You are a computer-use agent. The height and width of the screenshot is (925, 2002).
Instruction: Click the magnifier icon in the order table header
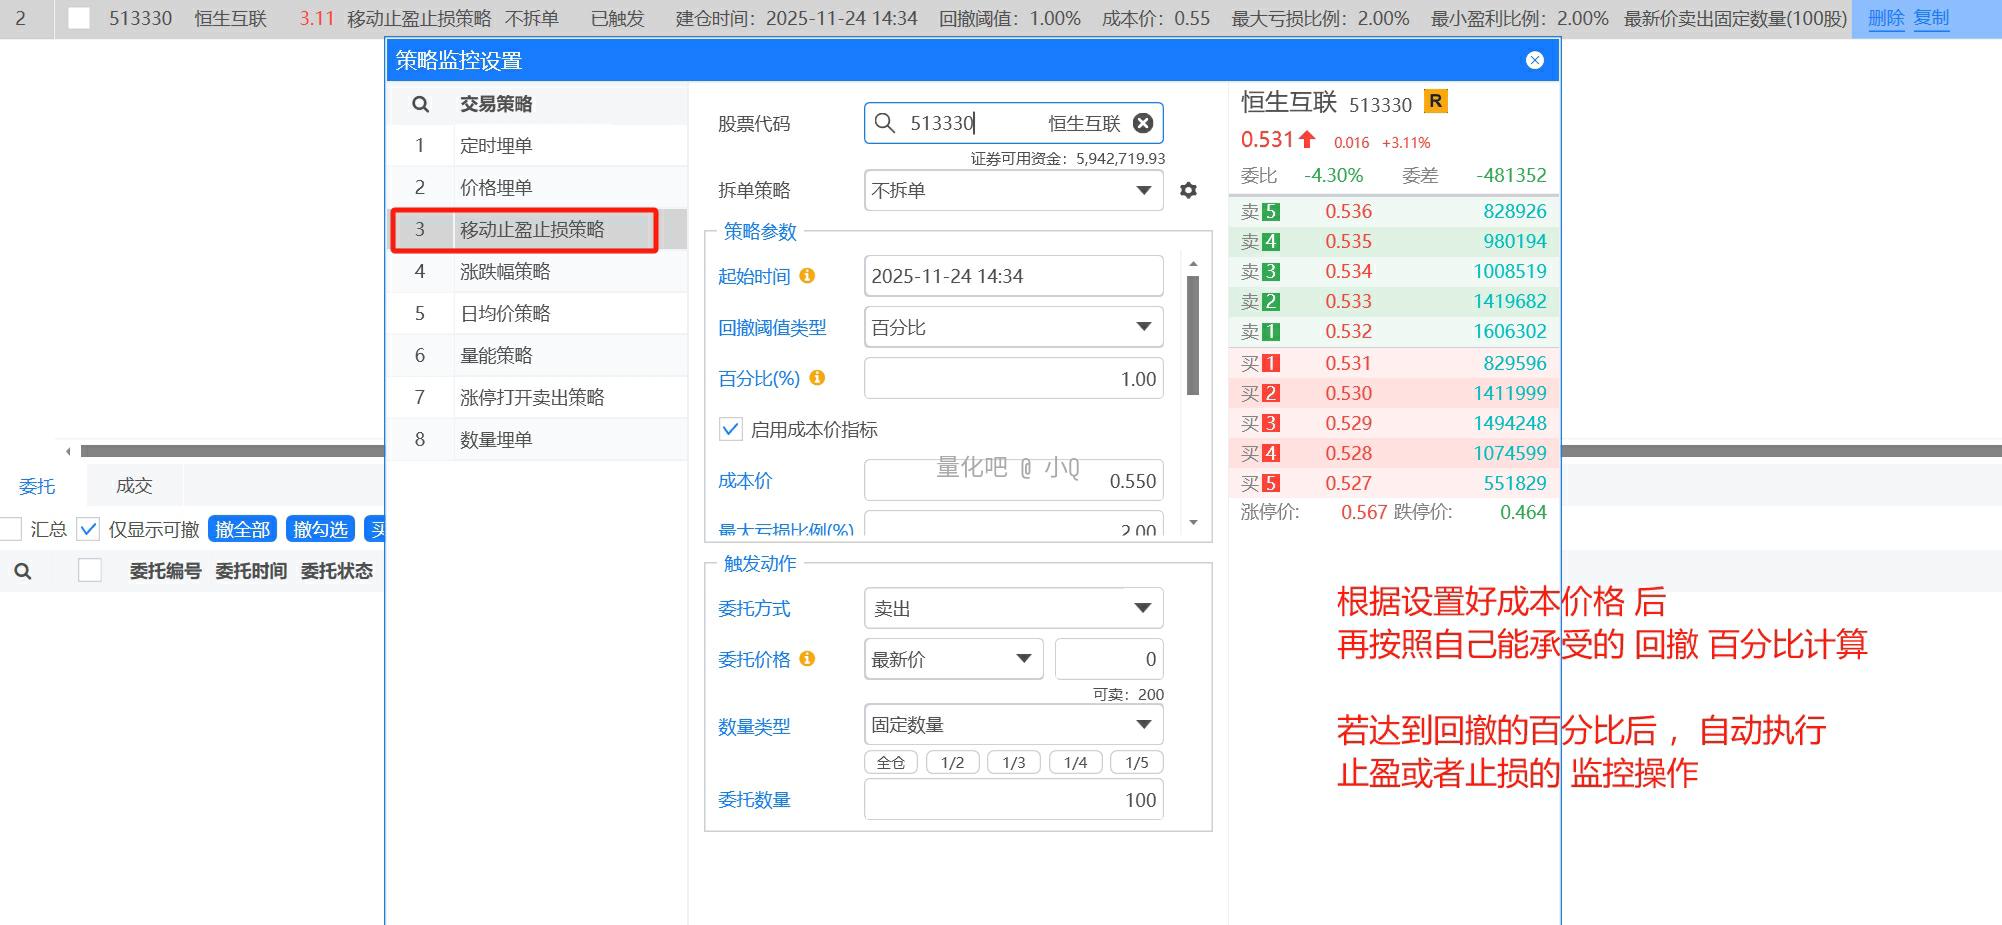click(x=23, y=571)
